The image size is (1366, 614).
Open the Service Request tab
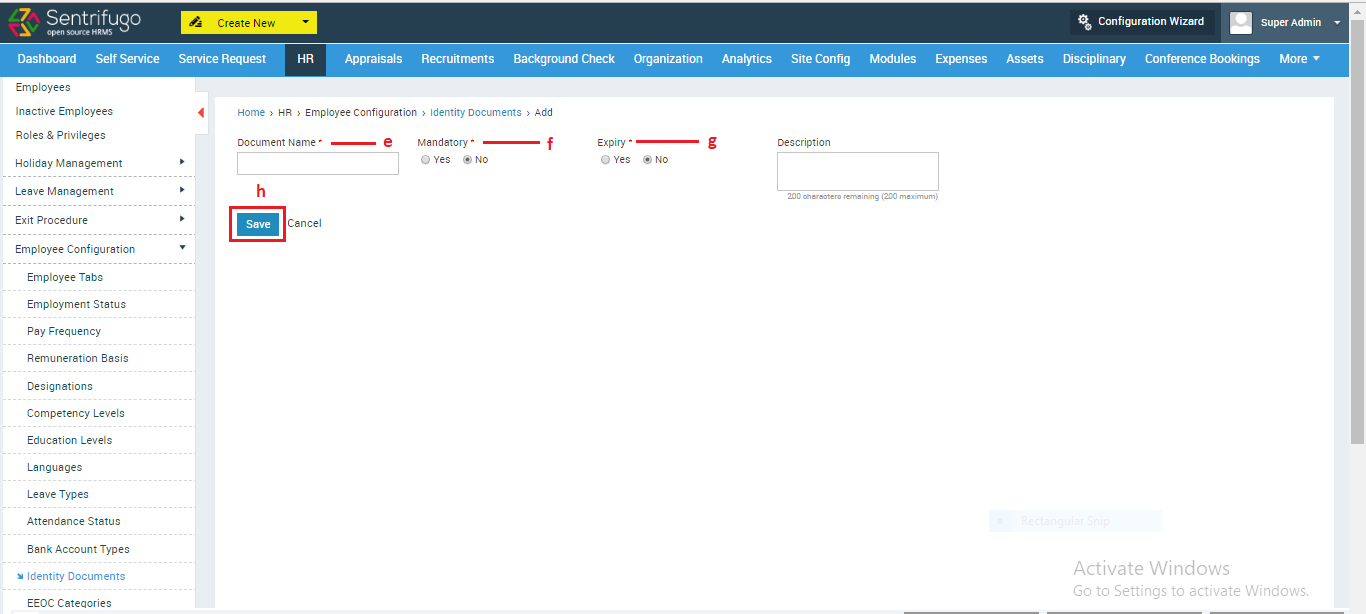pos(222,59)
